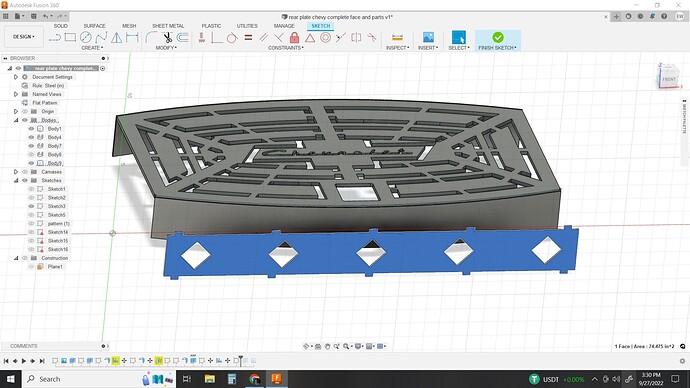
Task: Apply the Parallel constraint
Action: [264, 37]
